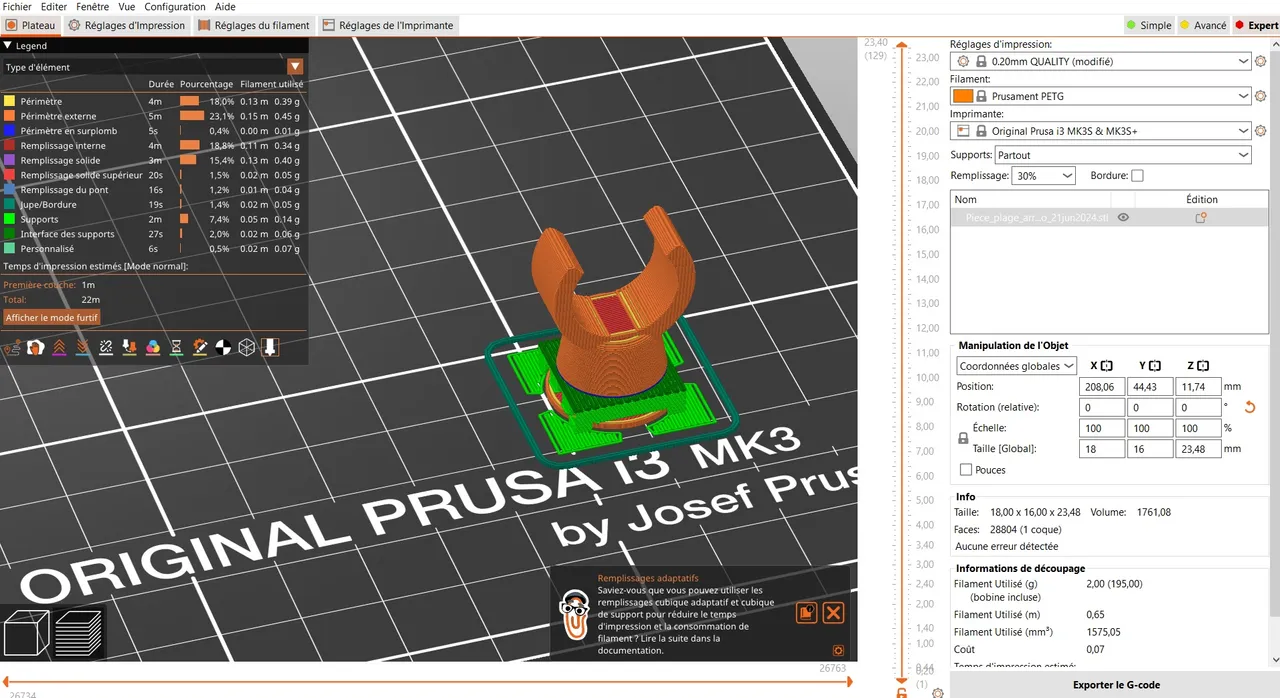Image resolution: width=1280 pixels, height=698 pixels.
Task: Expand the Remplissage 30% dropdown
Action: (1043, 175)
